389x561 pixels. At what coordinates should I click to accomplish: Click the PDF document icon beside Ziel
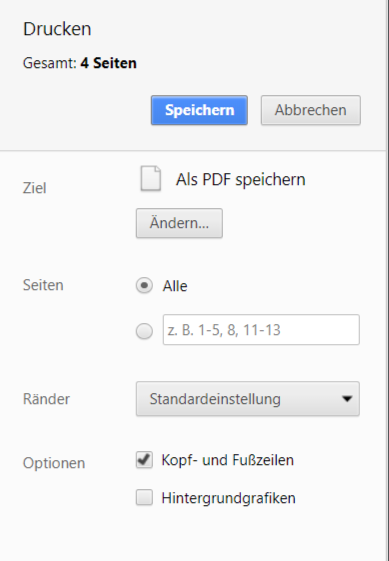151,179
